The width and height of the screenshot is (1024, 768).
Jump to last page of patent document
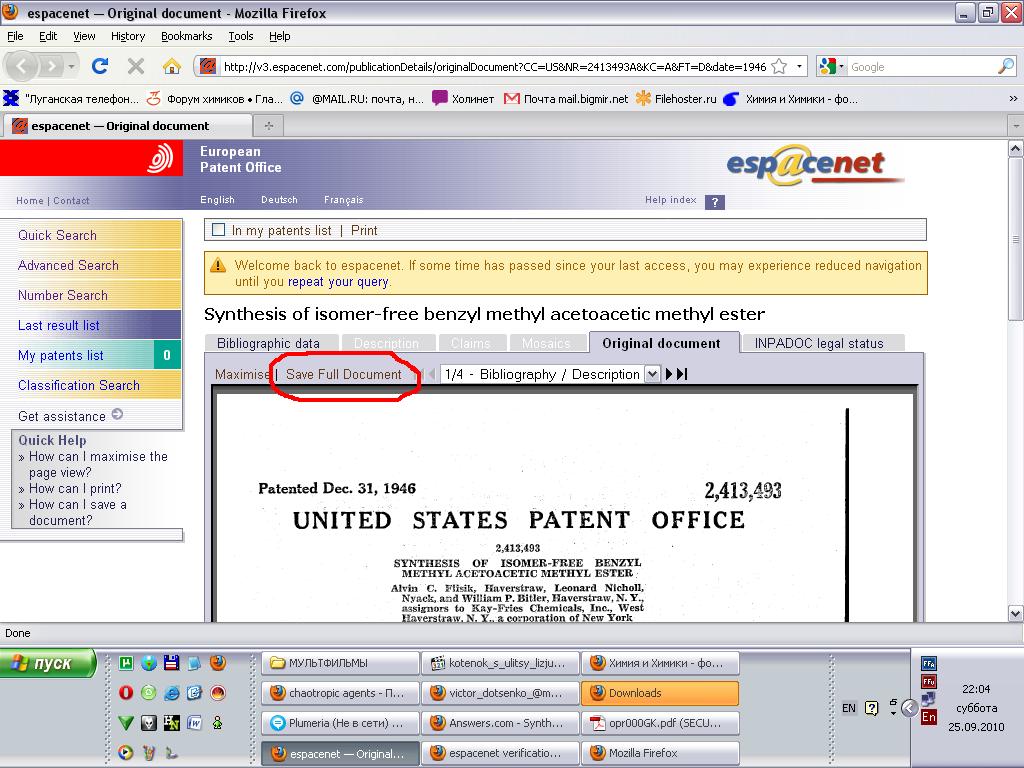pyautogui.click(x=683, y=374)
